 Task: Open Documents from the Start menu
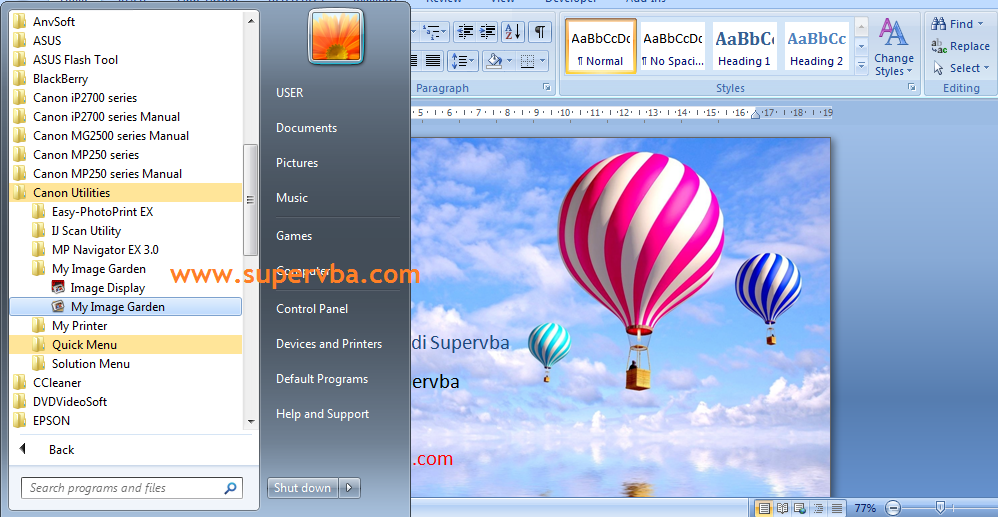pos(306,128)
